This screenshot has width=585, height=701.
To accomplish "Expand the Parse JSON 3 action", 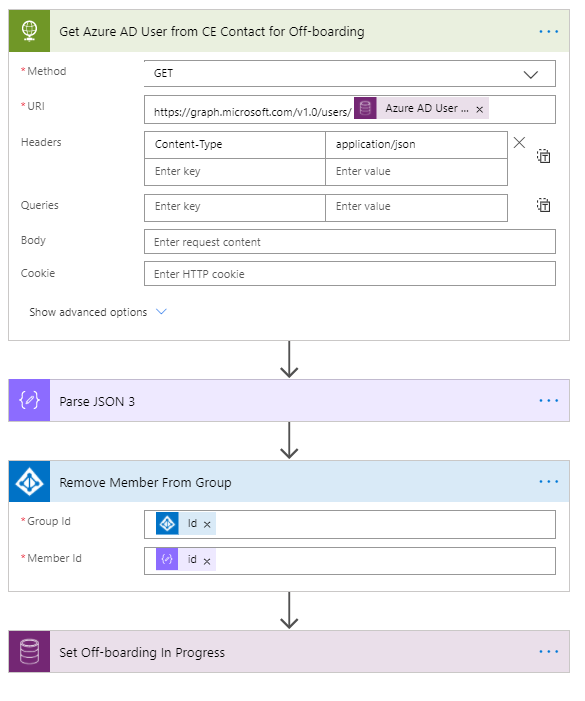I will click(289, 401).
